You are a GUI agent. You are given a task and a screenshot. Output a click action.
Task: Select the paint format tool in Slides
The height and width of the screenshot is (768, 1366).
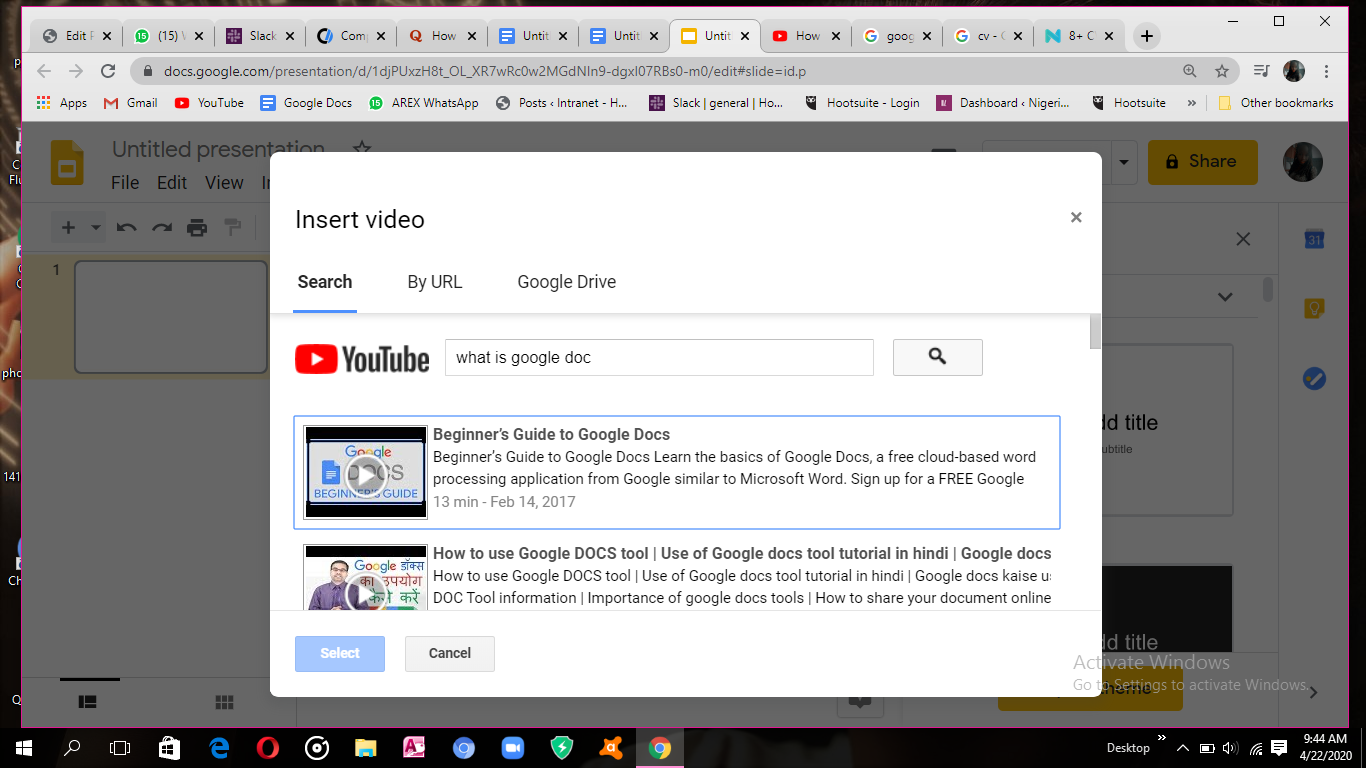(233, 228)
